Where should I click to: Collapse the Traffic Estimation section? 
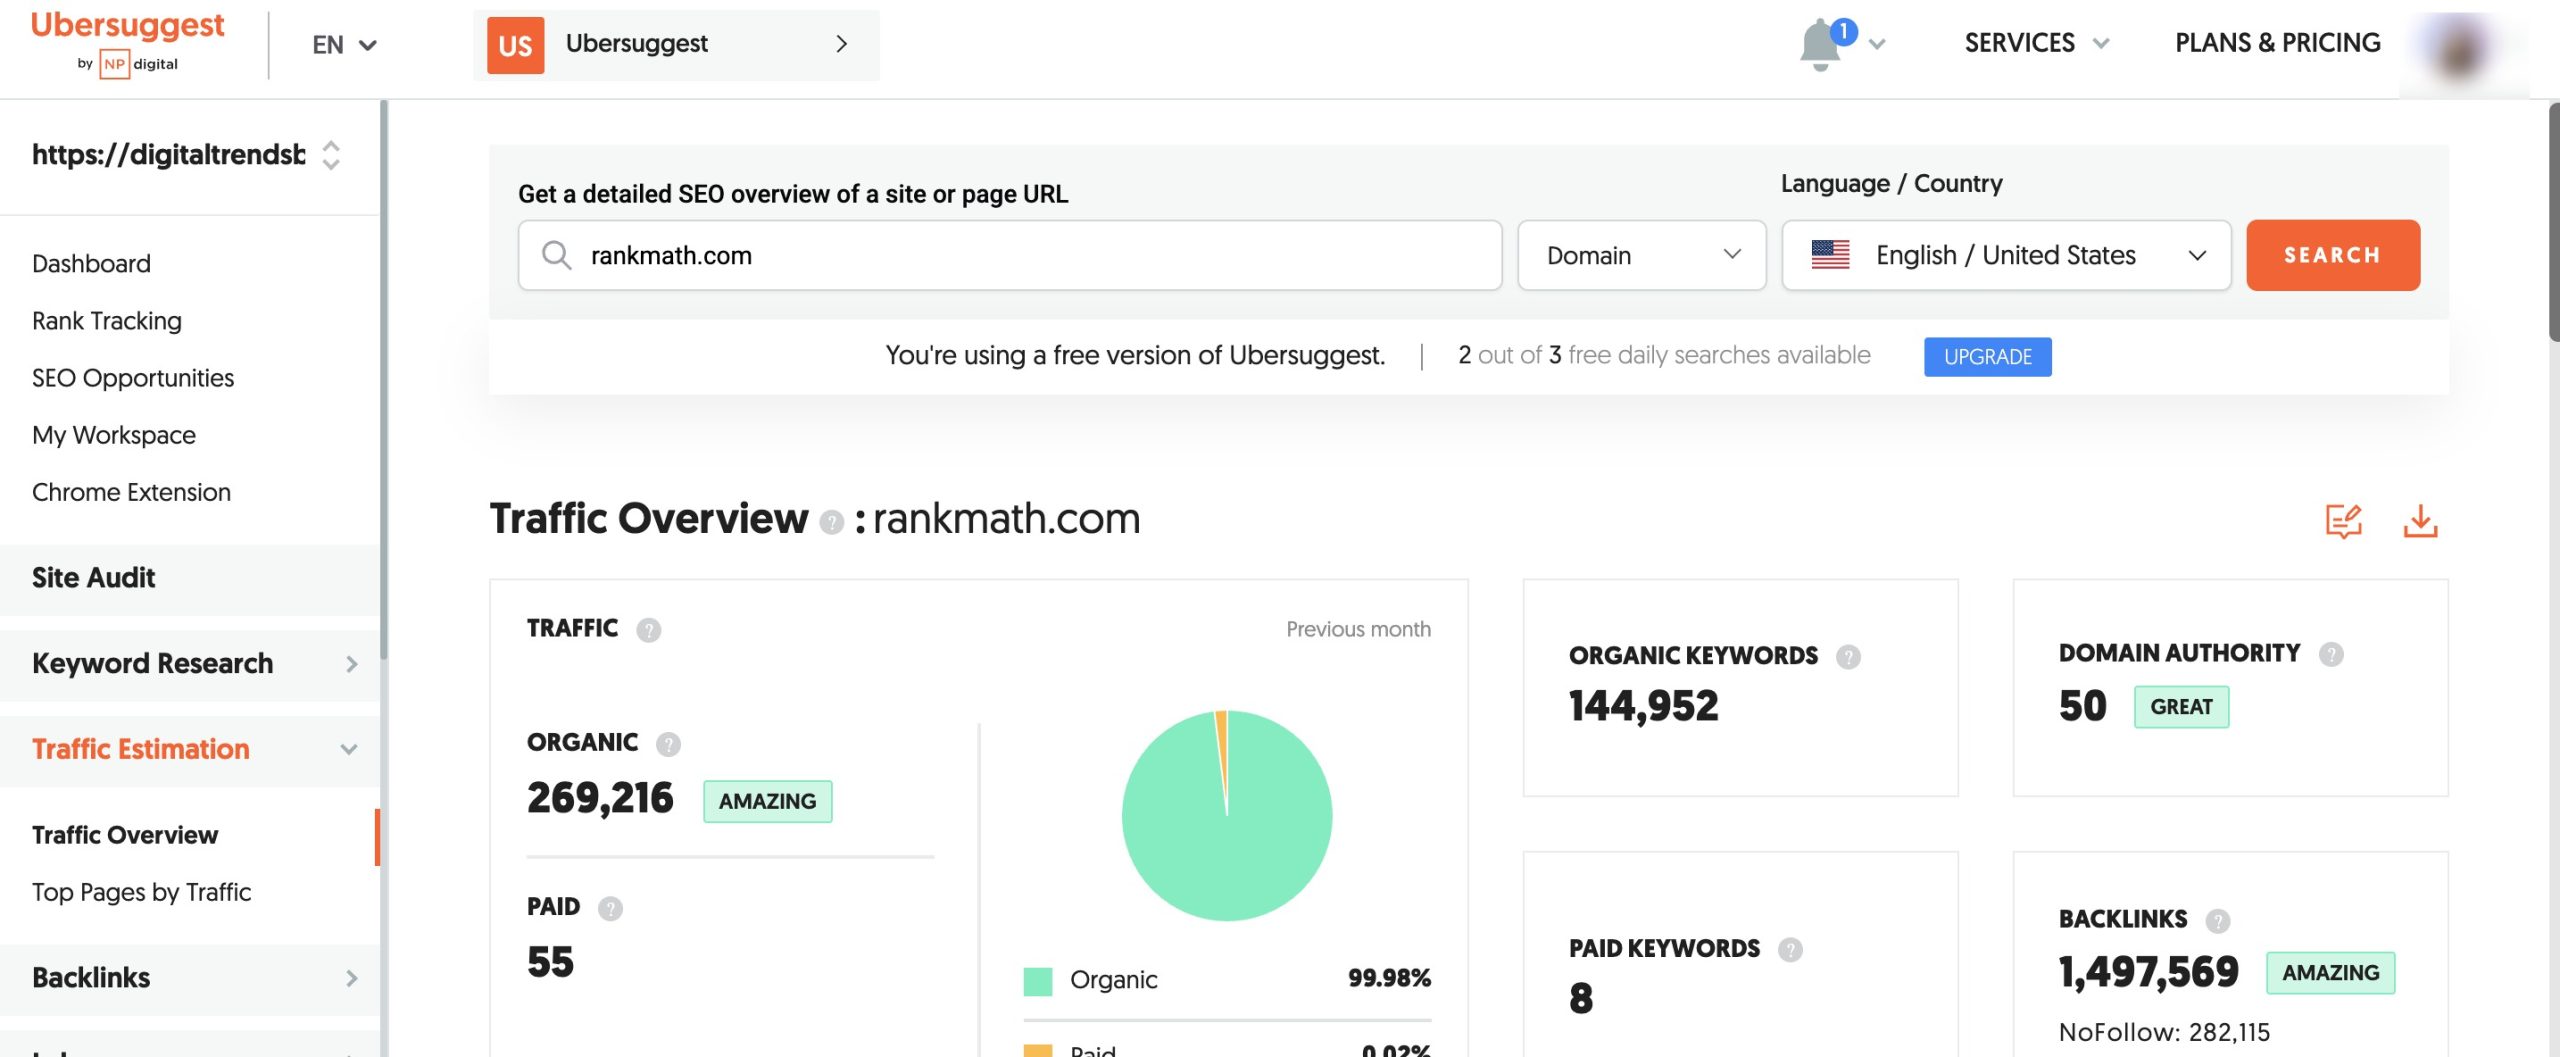(190, 750)
